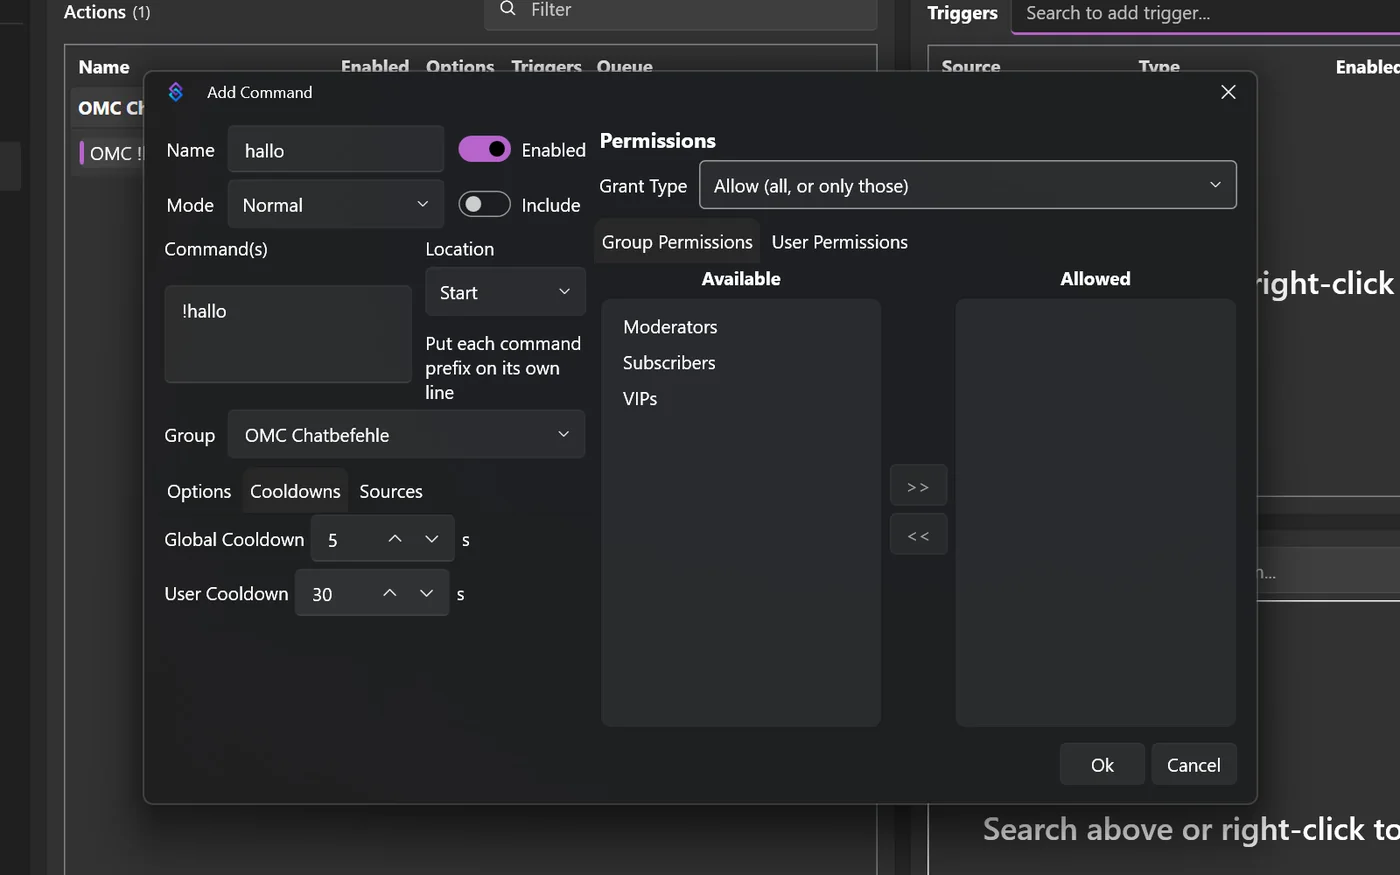This screenshot has height=875, width=1400.
Task: Toggle the Include switch on
Action: click(x=485, y=204)
